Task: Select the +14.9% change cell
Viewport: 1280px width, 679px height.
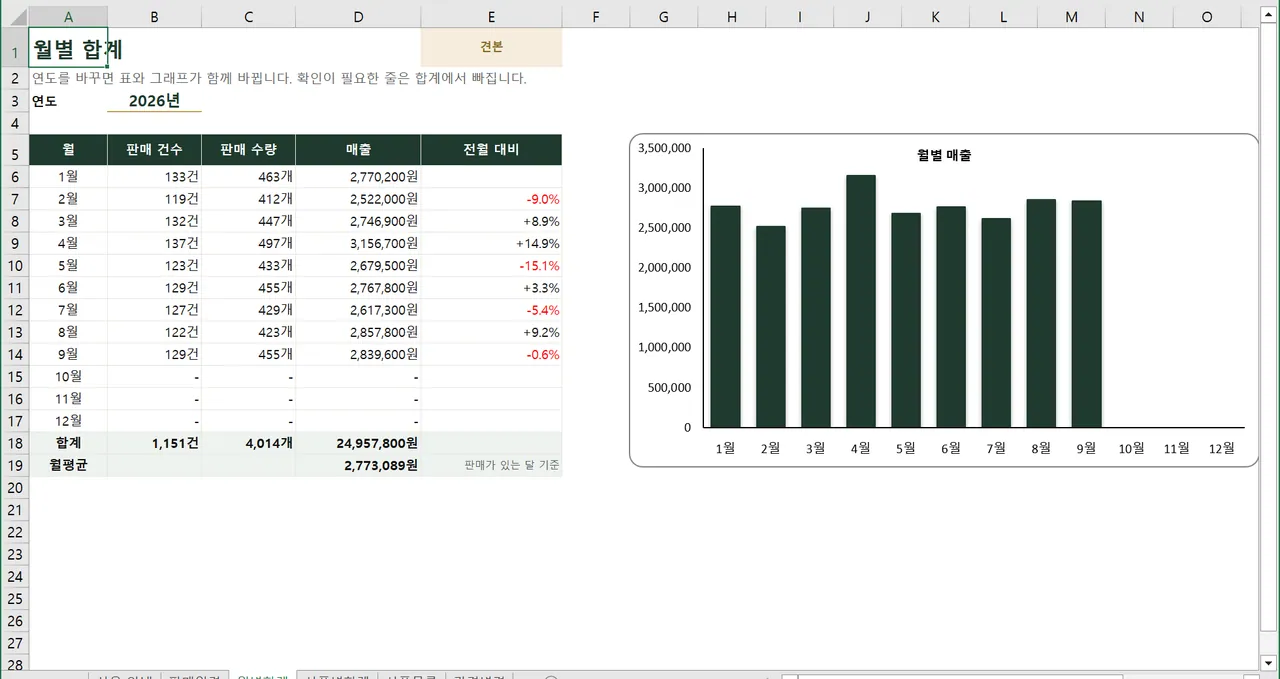Action: 491,243
